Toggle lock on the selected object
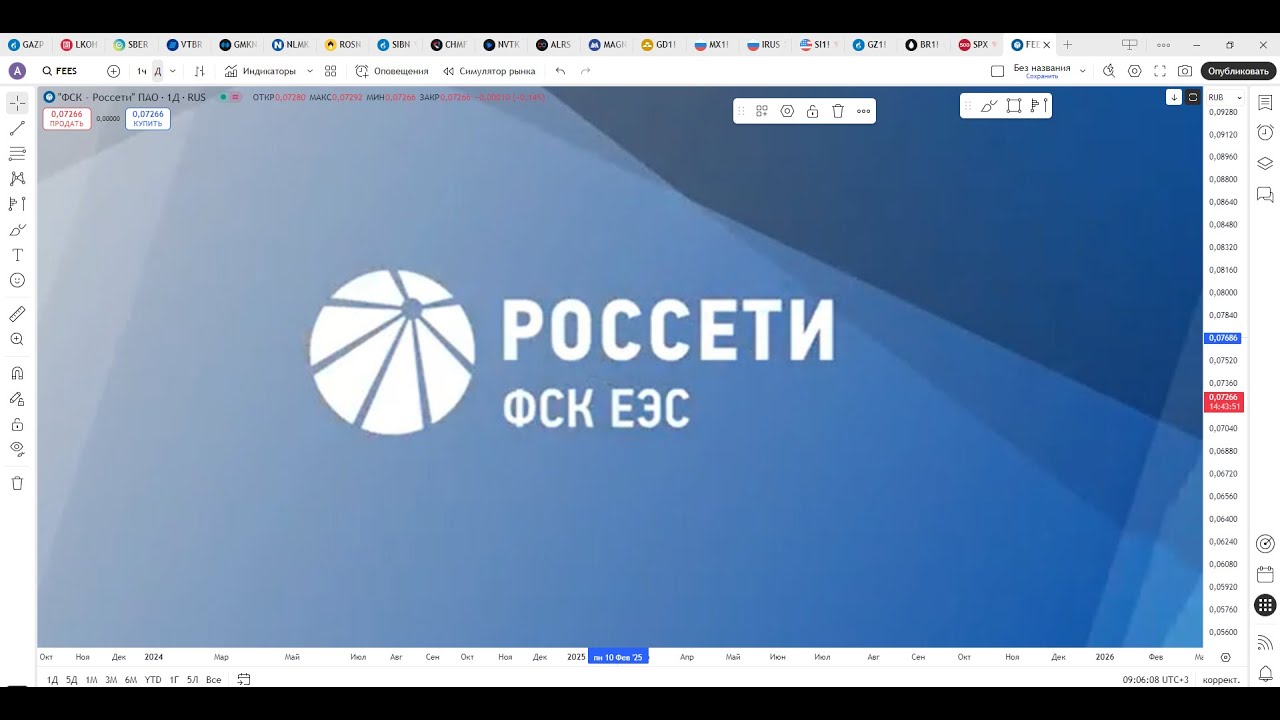 click(813, 111)
